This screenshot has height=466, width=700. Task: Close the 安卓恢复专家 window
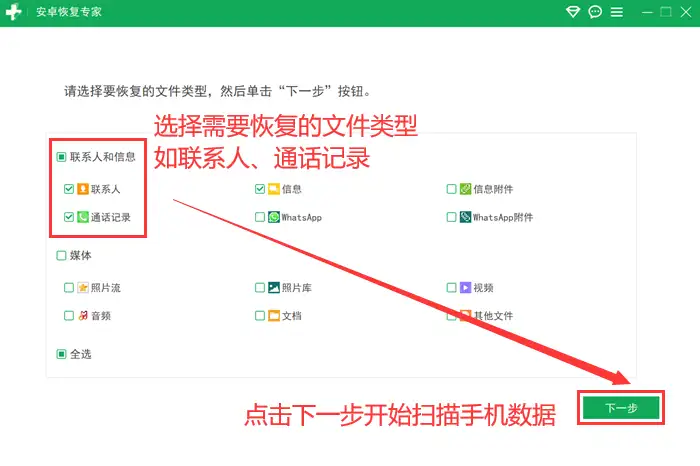click(686, 12)
